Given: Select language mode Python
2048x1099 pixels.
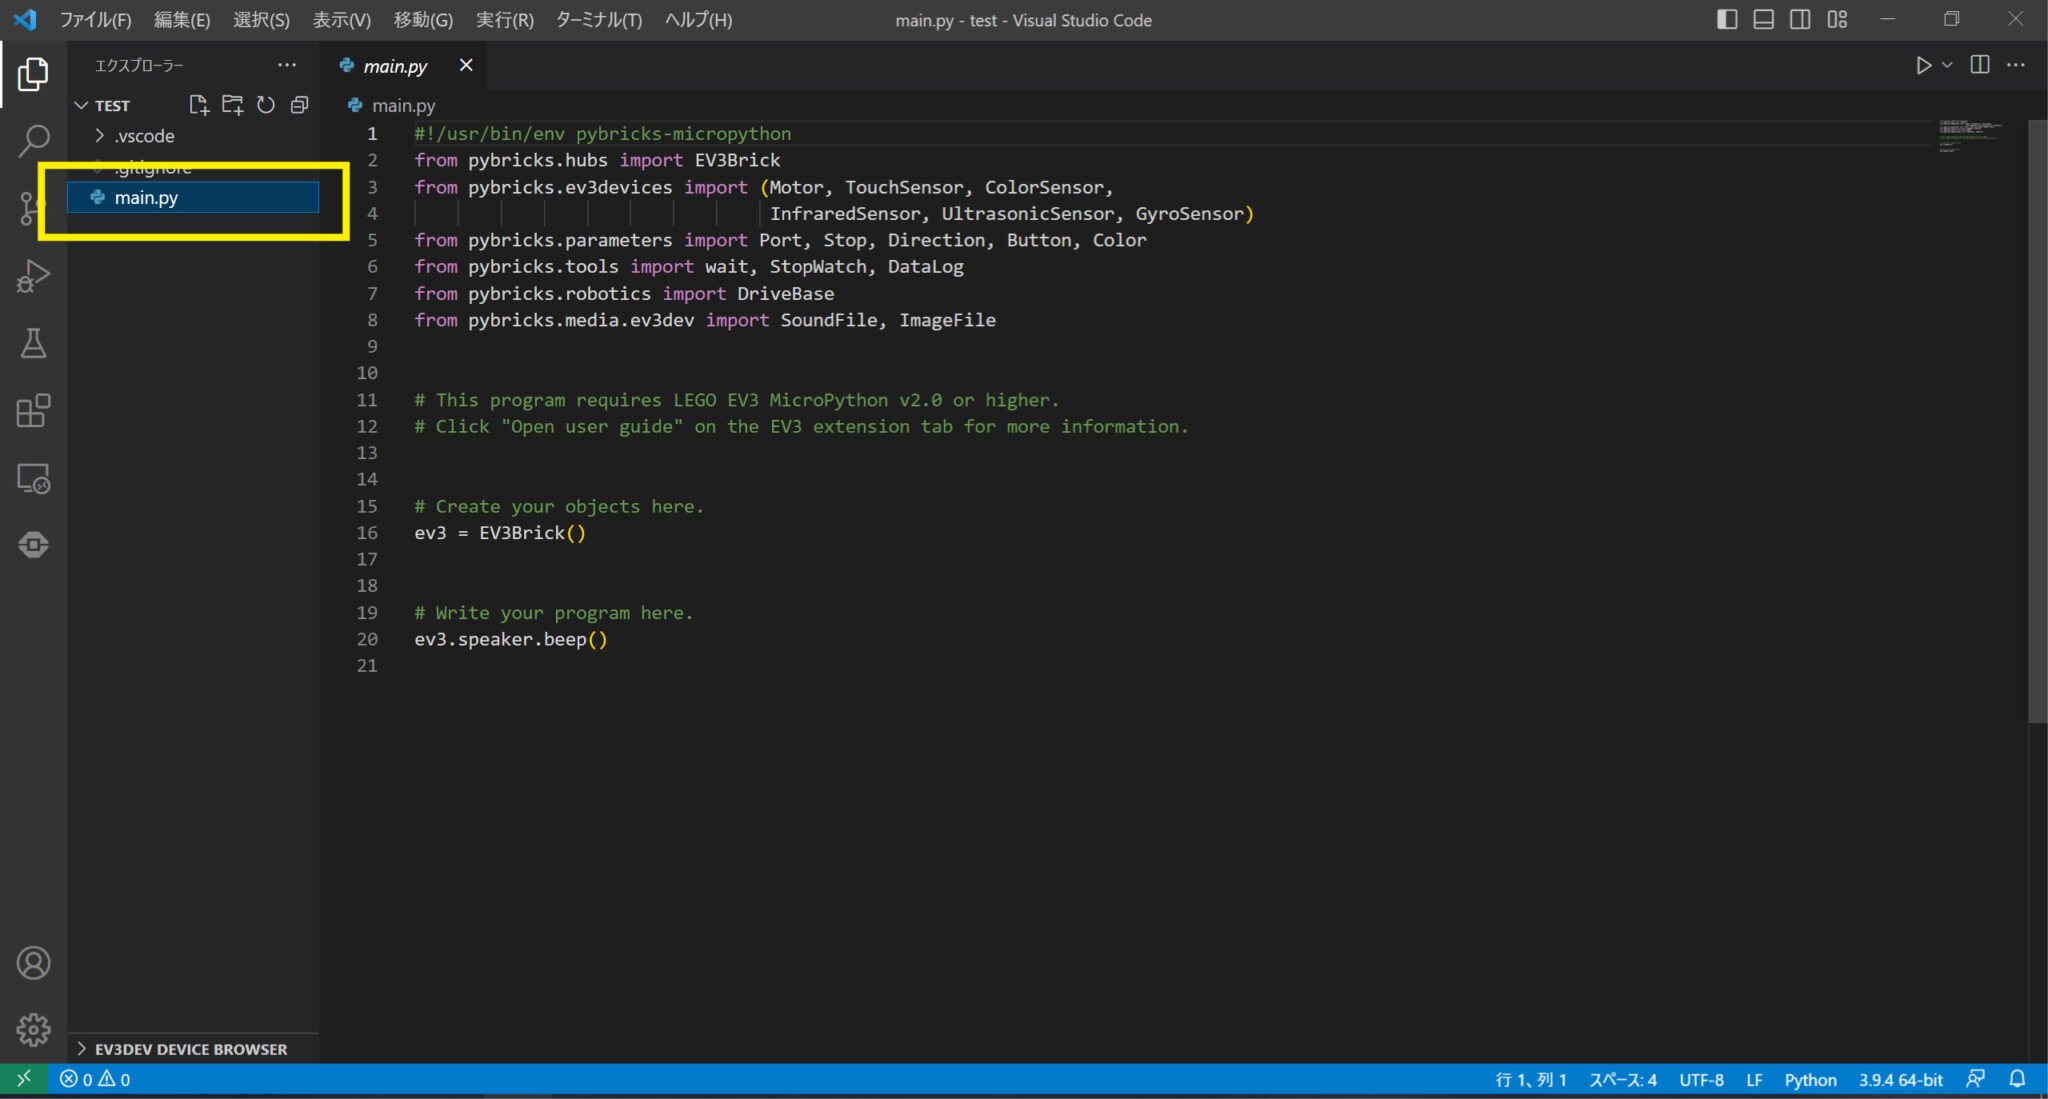Looking at the screenshot, I should (1810, 1079).
